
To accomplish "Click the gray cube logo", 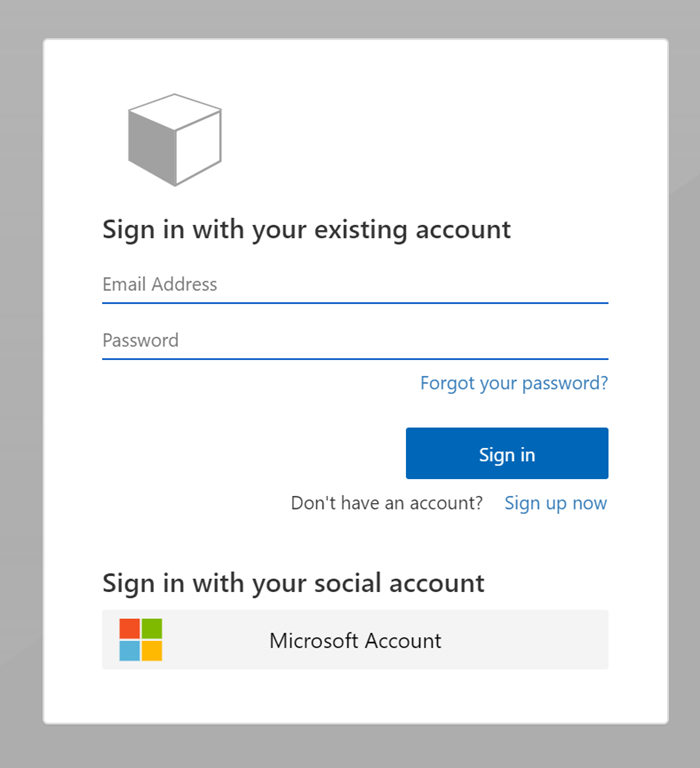I will point(175,140).
